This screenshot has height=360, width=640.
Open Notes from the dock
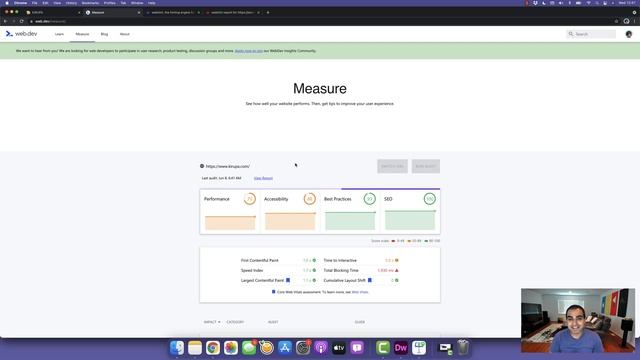coord(195,348)
